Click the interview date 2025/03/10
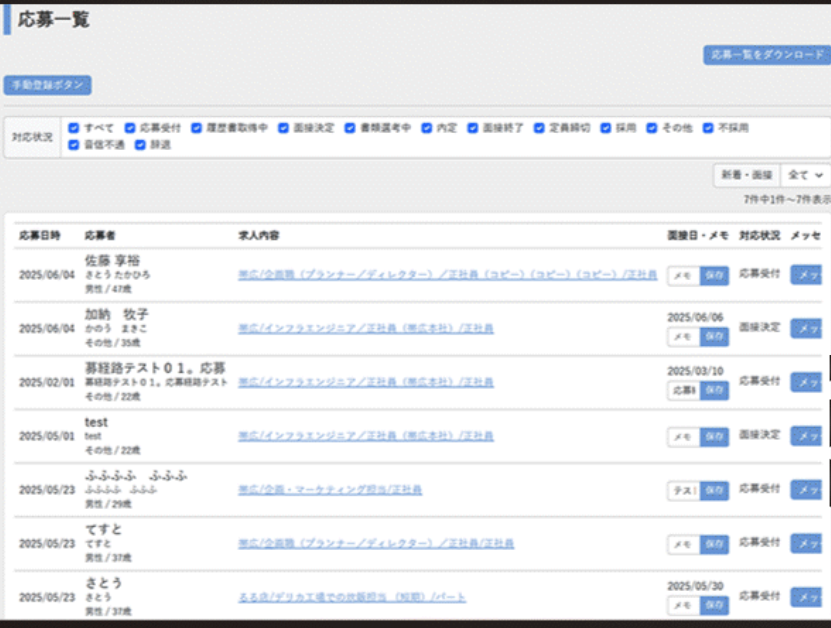This screenshot has height=628, width=831. tap(695, 371)
